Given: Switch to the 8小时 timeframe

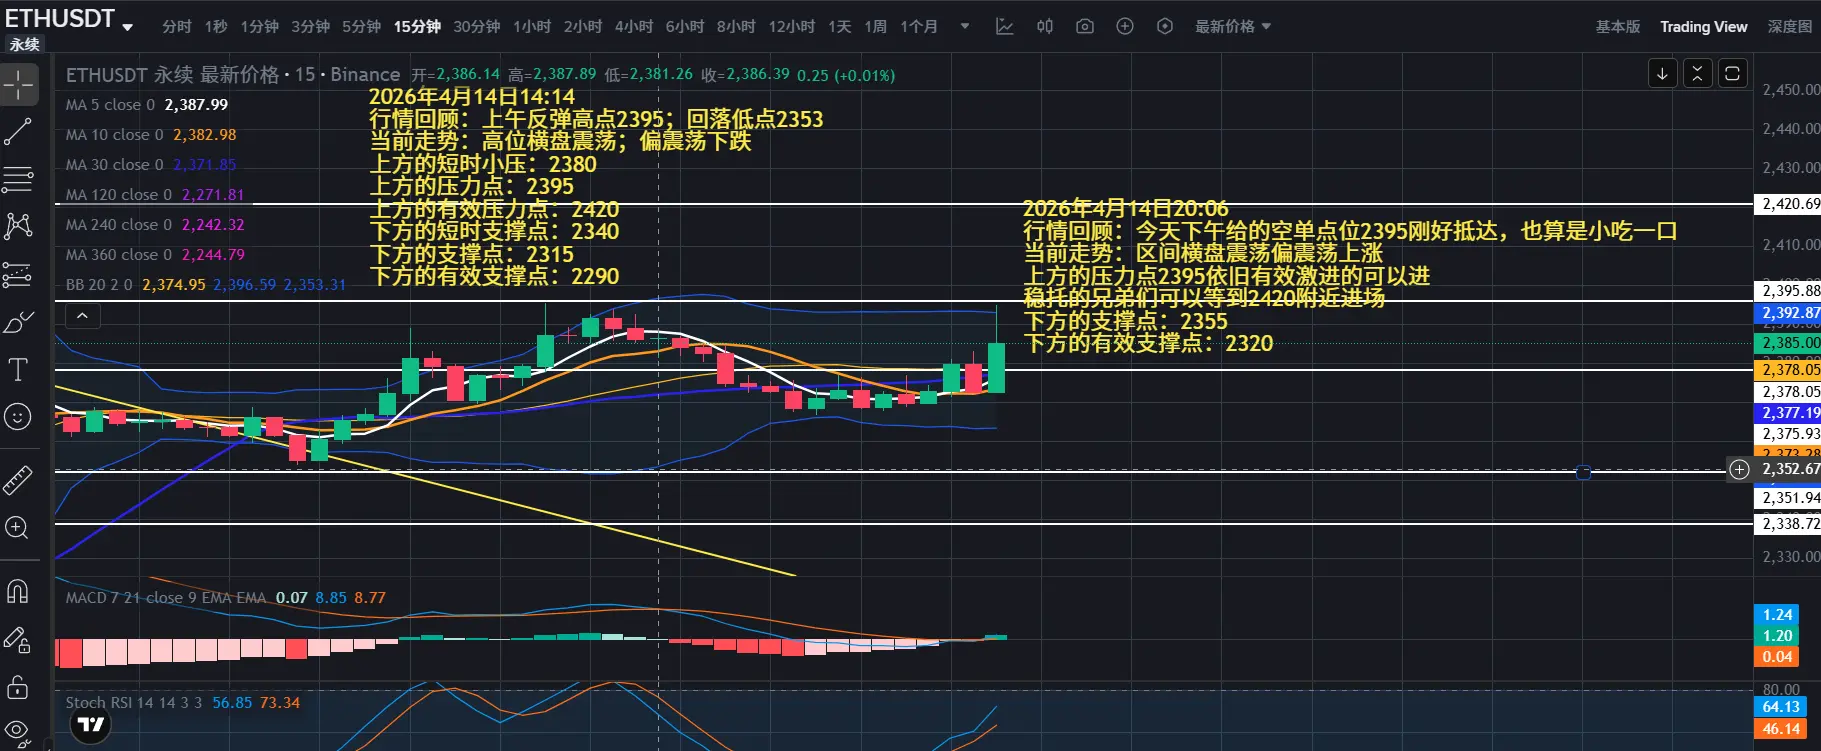Looking at the screenshot, I should (x=736, y=27).
